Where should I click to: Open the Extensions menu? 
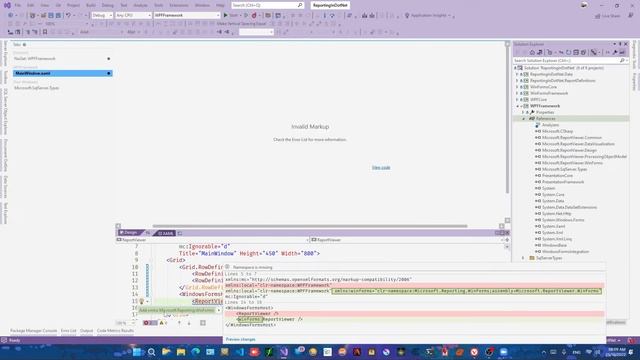click(x=179, y=5)
